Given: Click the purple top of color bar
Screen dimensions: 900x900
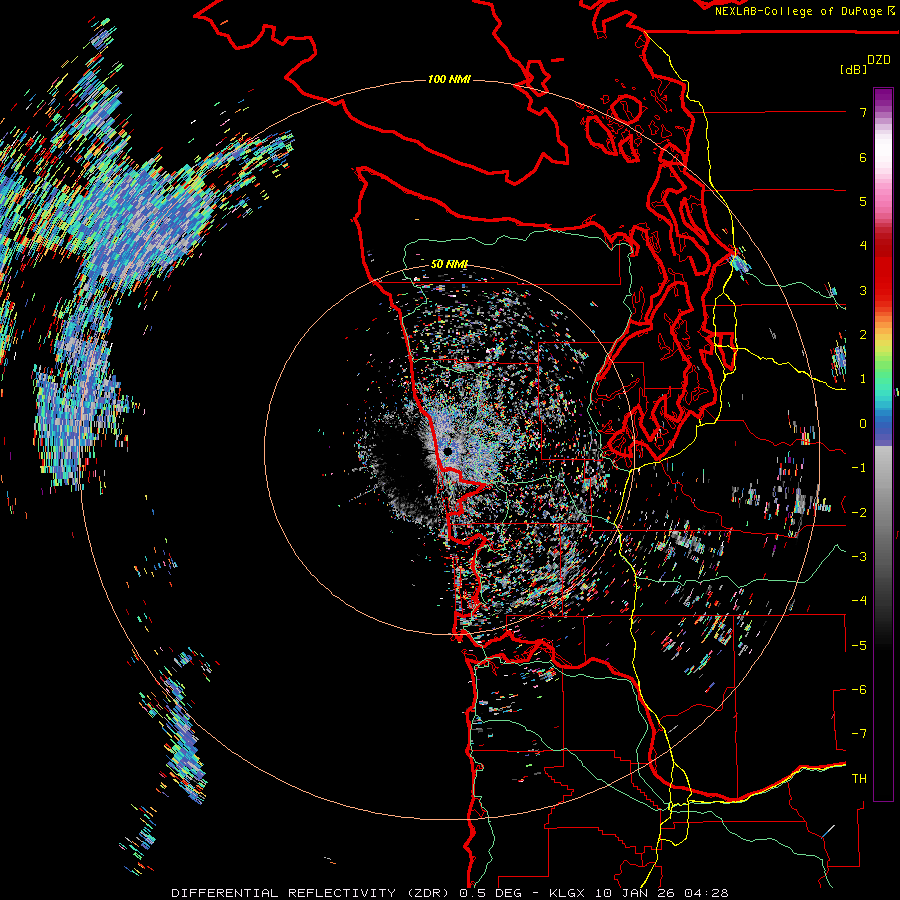Looking at the screenshot, I should 883,98.
